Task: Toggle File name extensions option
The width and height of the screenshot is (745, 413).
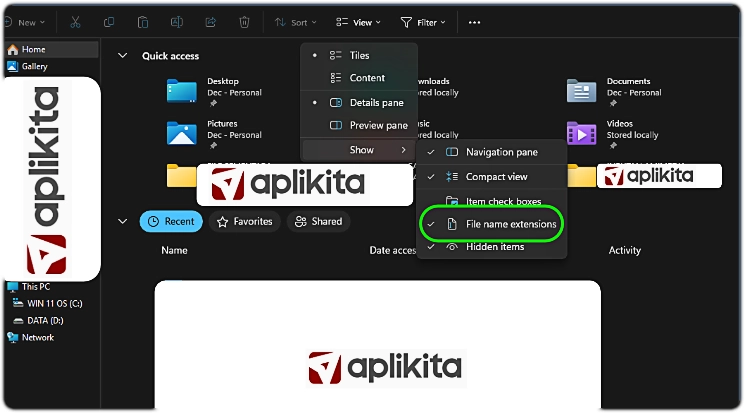Action: tap(491, 224)
